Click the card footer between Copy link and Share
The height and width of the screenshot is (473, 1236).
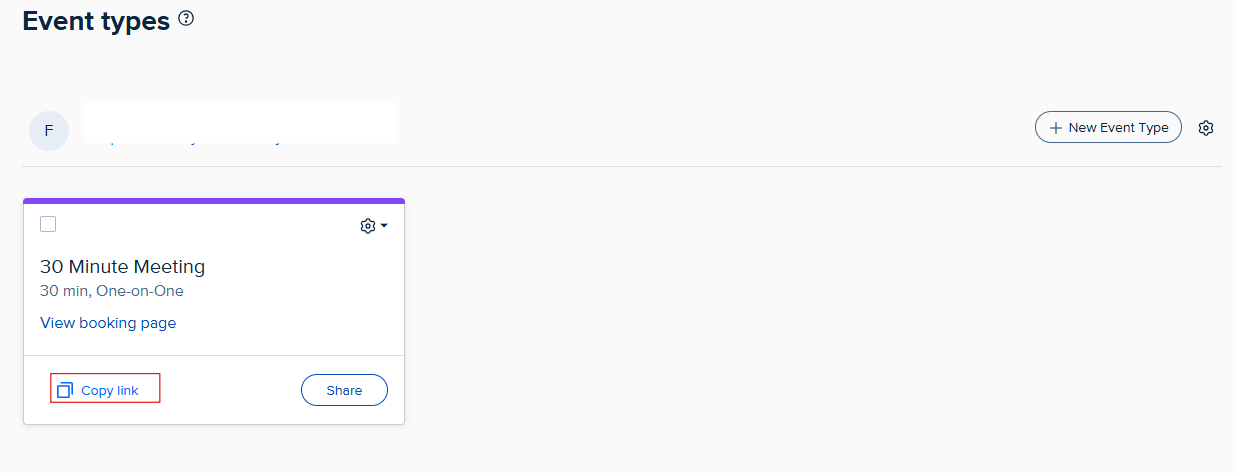pyautogui.click(x=230, y=390)
